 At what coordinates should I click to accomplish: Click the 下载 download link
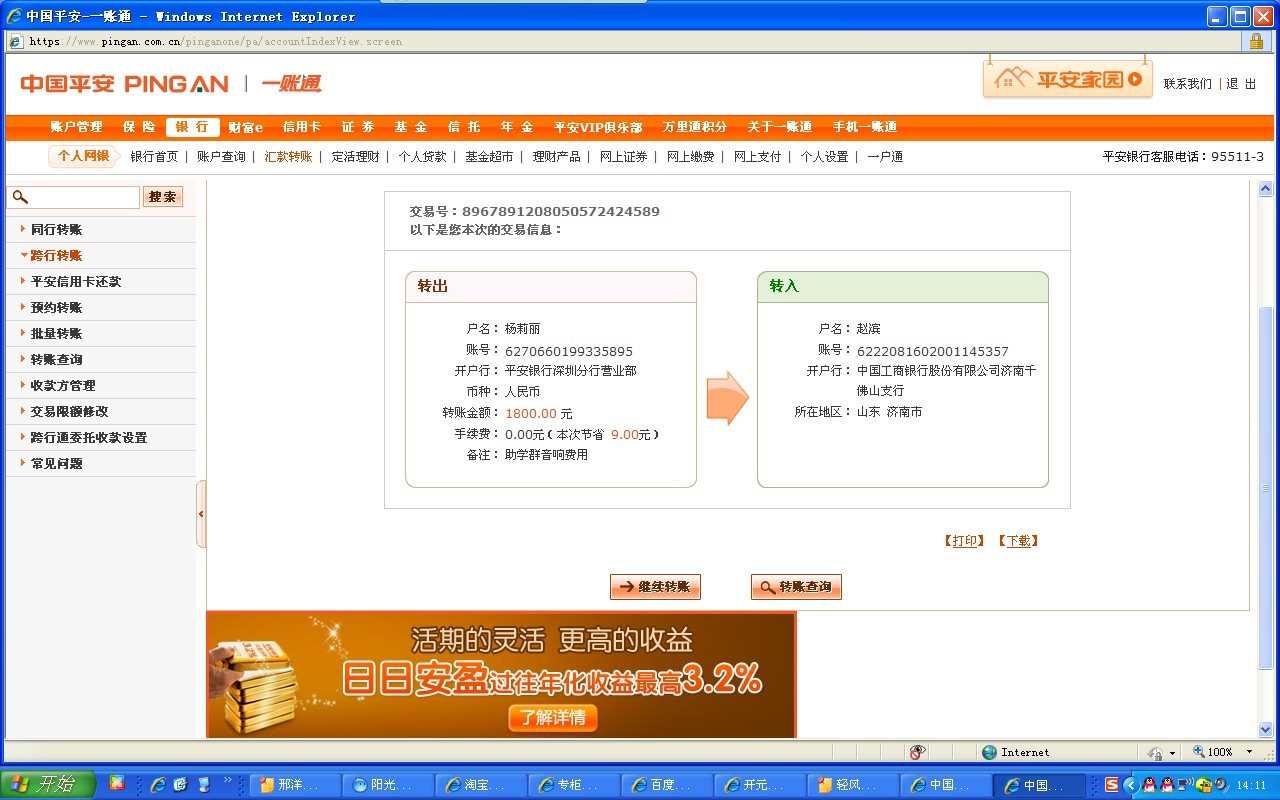(1018, 541)
